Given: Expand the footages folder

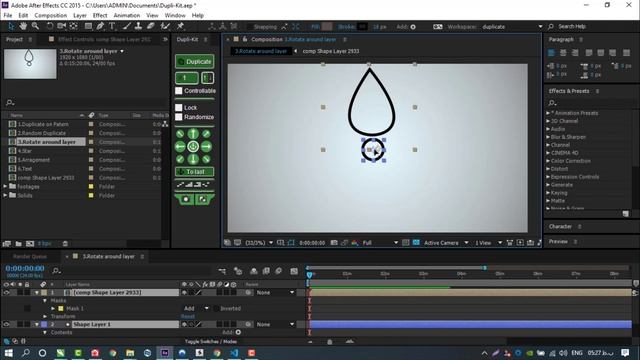Looking at the screenshot, I should [5, 187].
